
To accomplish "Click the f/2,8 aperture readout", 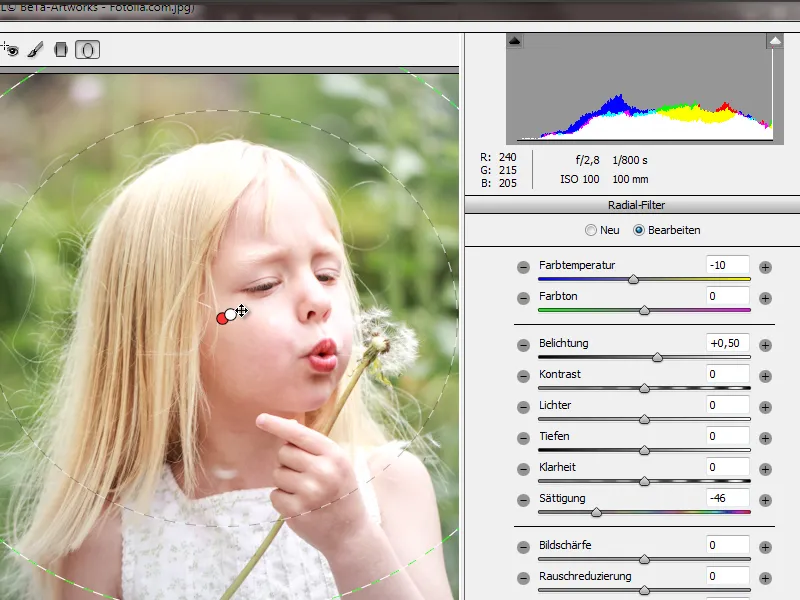I will [587, 160].
